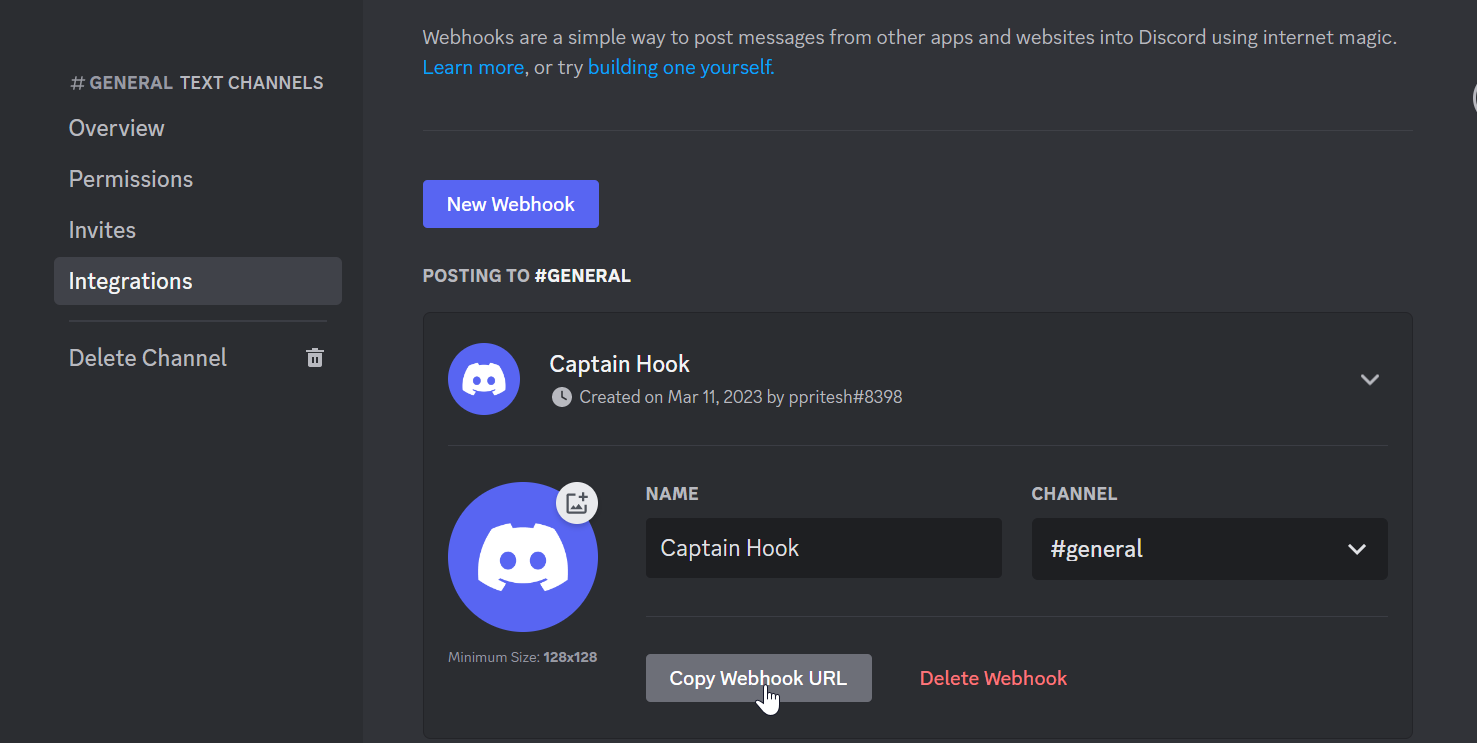Screen dimensions: 1477x743
Task: Switch to the Invites section
Action: tap(102, 230)
